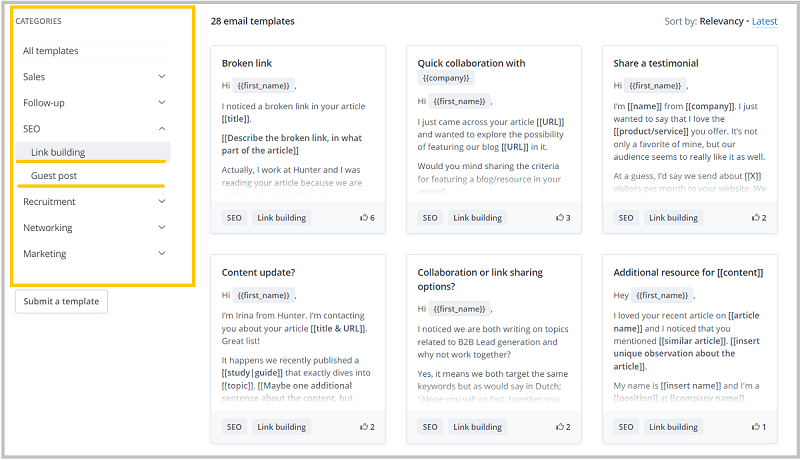Click the CATEGORIES sidebar heading
The width and height of the screenshot is (800, 460).
(38, 21)
